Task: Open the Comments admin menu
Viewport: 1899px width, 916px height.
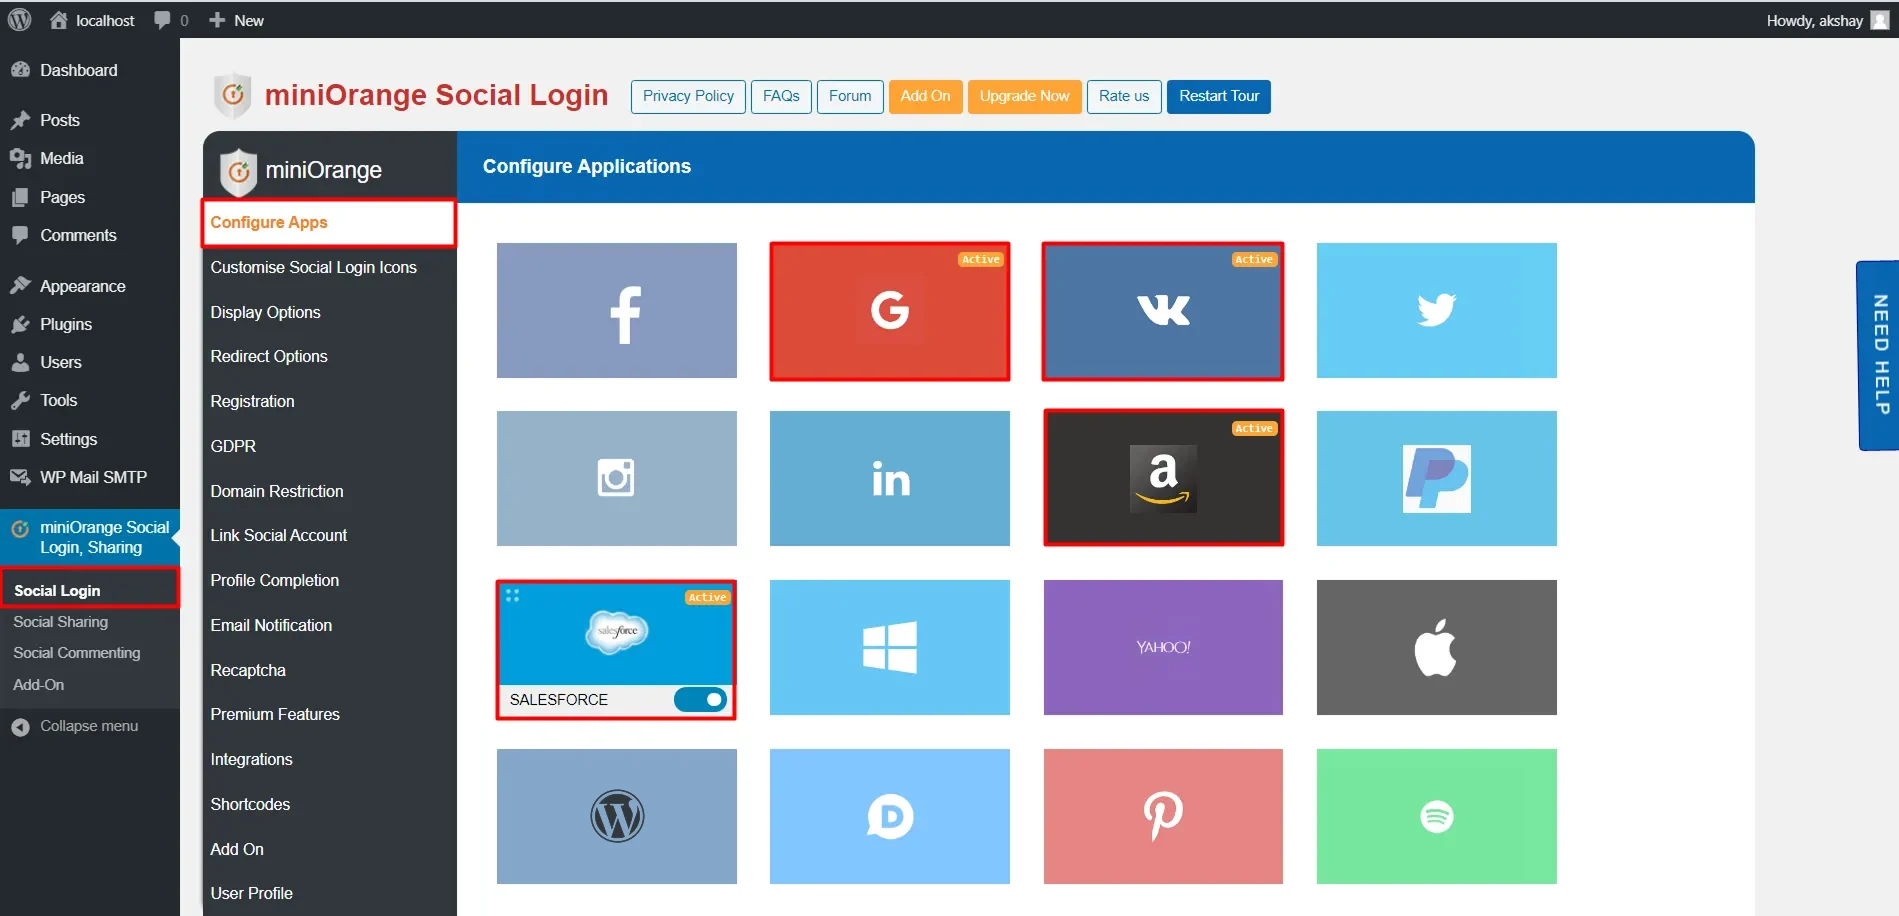Action: 90,235
